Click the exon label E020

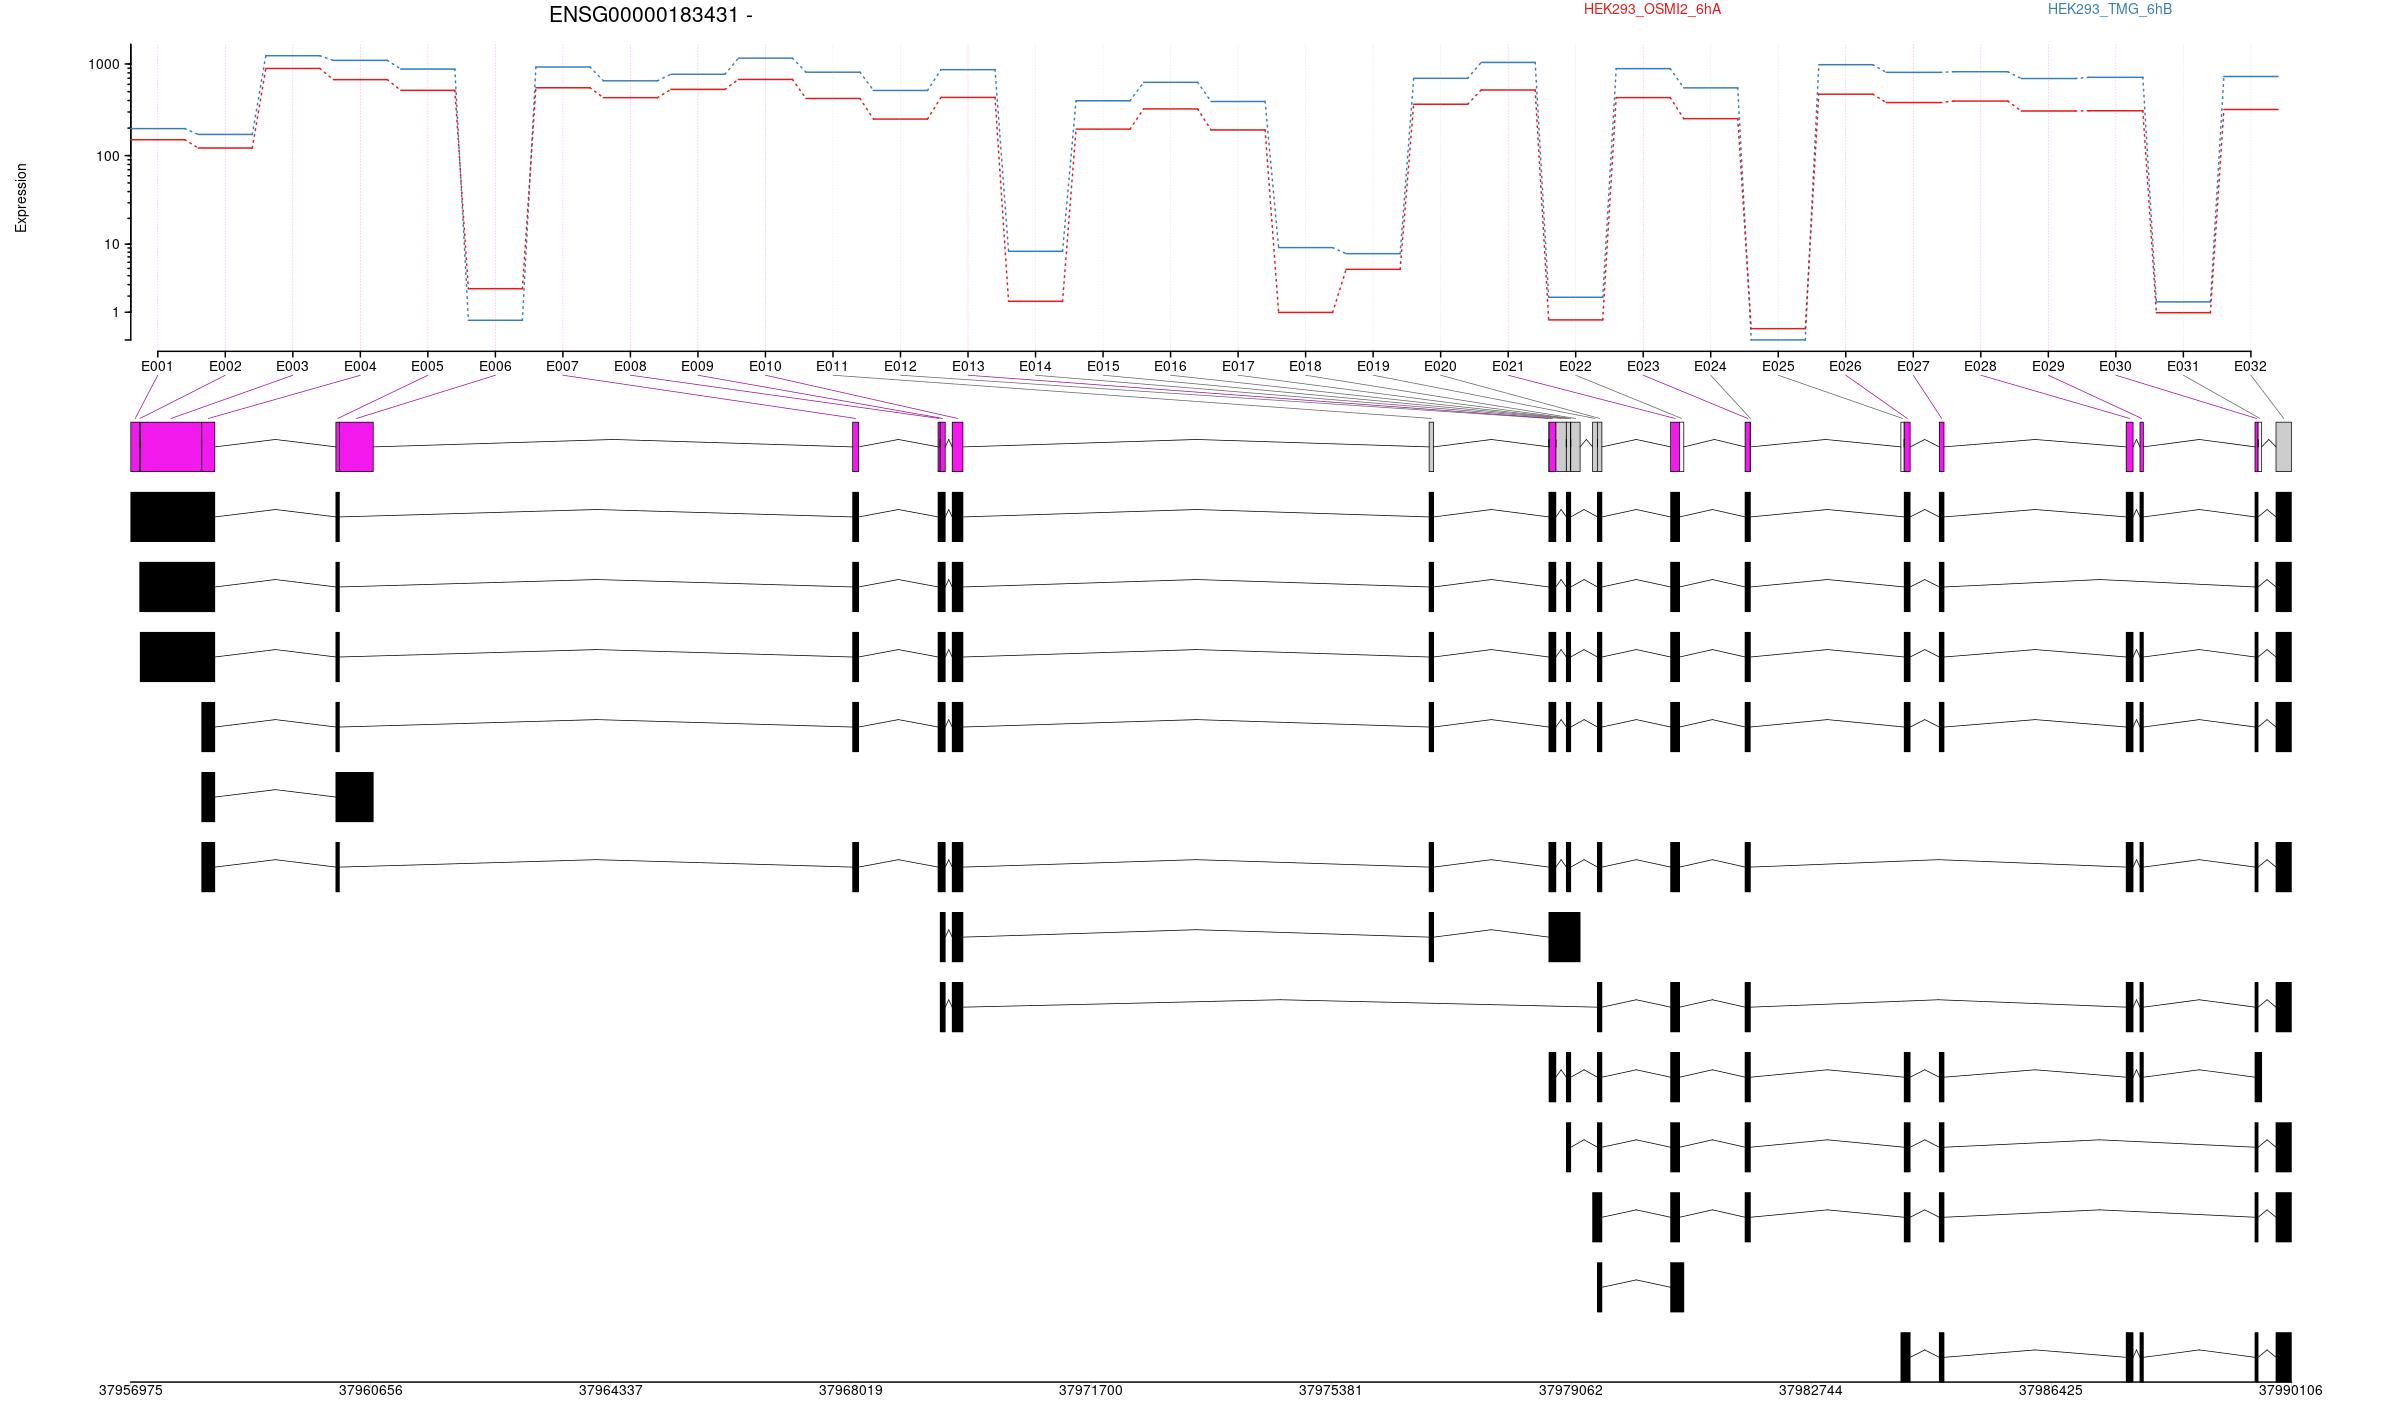(x=1440, y=366)
